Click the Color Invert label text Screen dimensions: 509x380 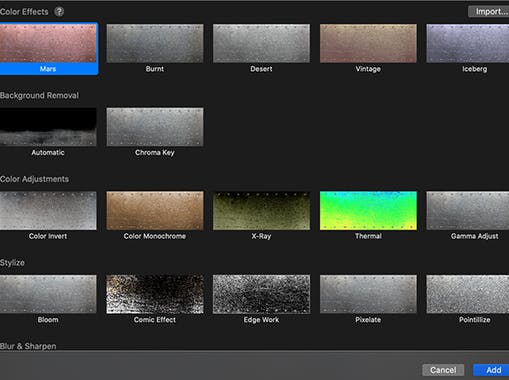tap(48, 236)
